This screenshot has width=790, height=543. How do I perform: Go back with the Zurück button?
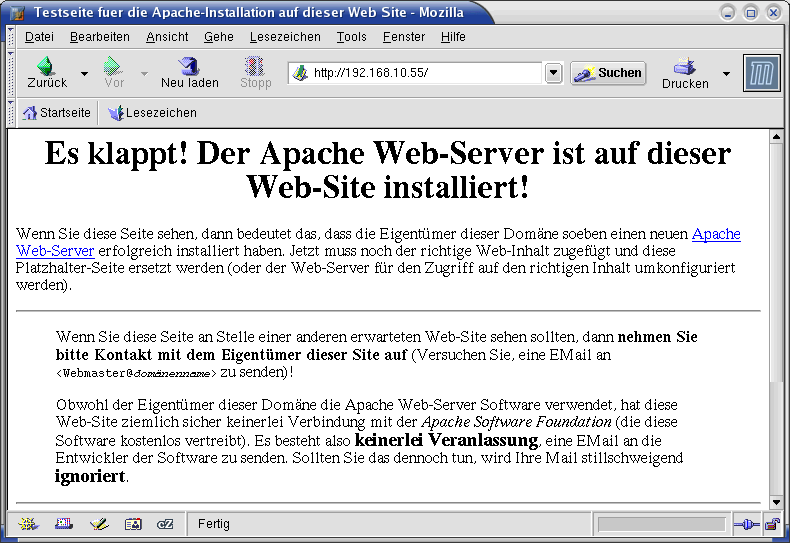coord(46,73)
